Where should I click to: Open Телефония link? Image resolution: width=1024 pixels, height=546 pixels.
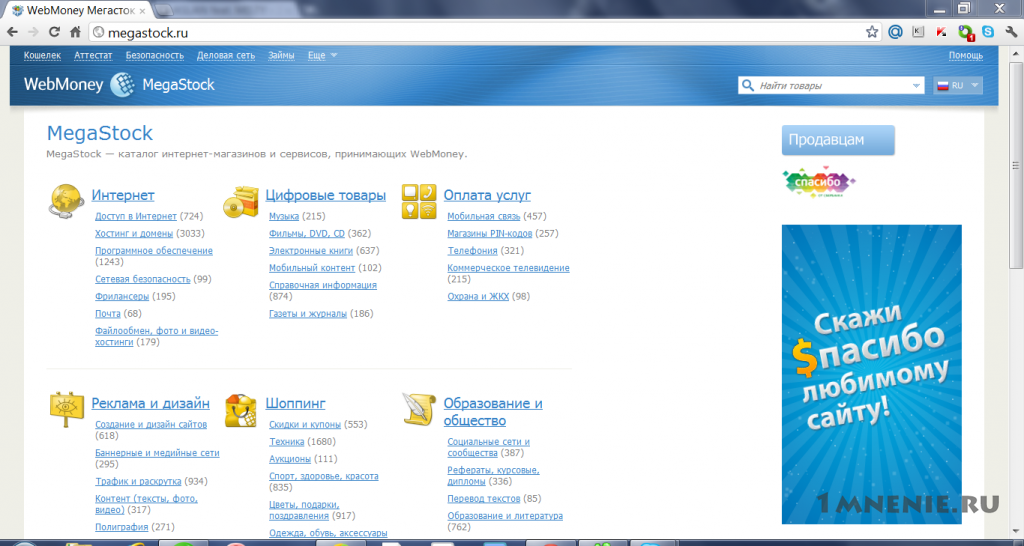pos(472,251)
